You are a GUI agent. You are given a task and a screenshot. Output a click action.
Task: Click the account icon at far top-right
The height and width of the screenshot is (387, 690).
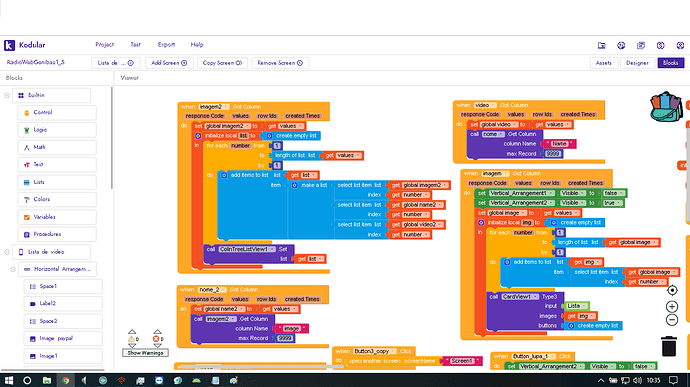coord(680,45)
